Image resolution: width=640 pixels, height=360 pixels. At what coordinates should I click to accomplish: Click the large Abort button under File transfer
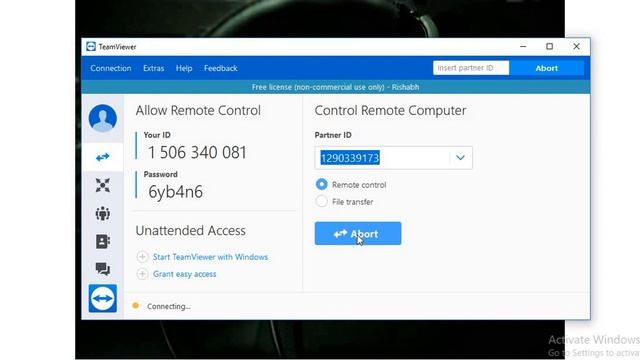[x=358, y=233]
